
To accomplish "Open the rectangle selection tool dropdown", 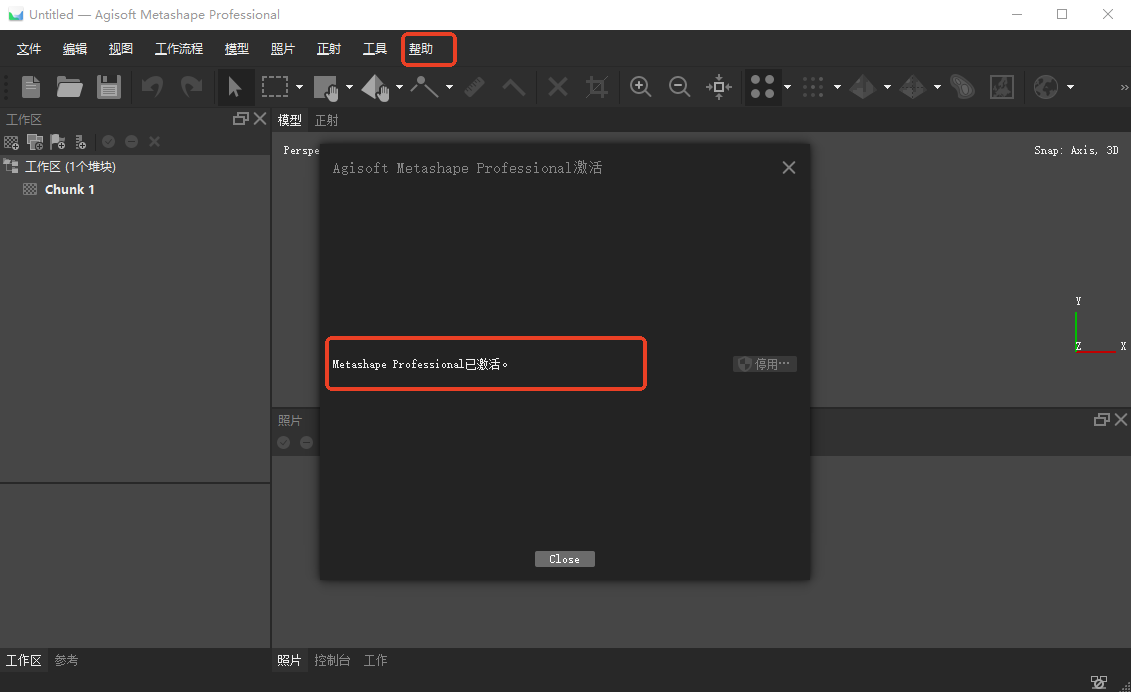I will pyautogui.click(x=297, y=87).
